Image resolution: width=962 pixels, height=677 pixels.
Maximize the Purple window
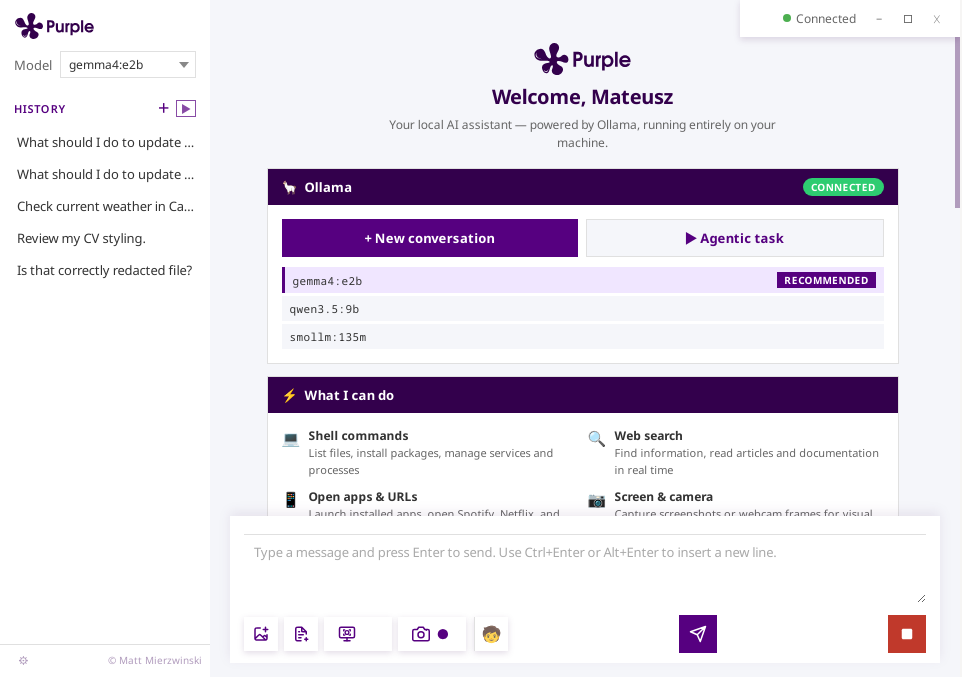(908, 19)
